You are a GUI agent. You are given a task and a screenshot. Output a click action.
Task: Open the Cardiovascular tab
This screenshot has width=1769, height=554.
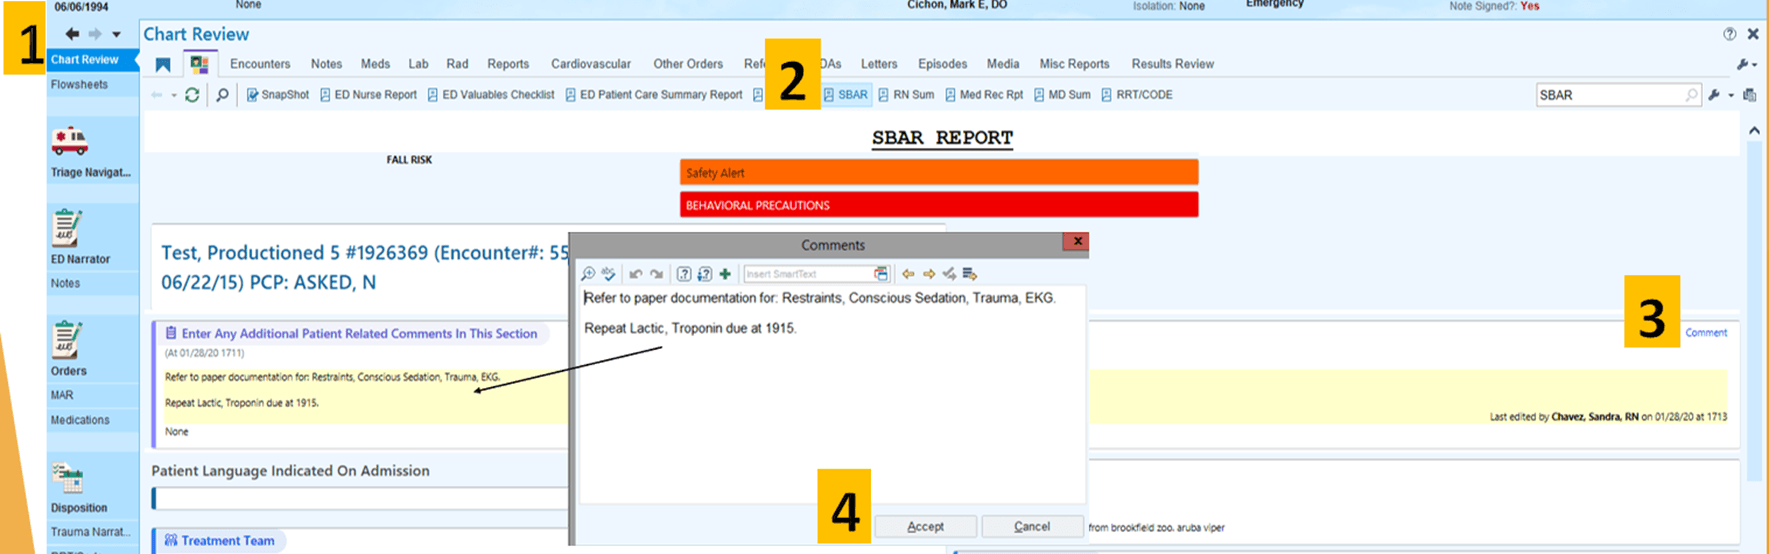591,64
